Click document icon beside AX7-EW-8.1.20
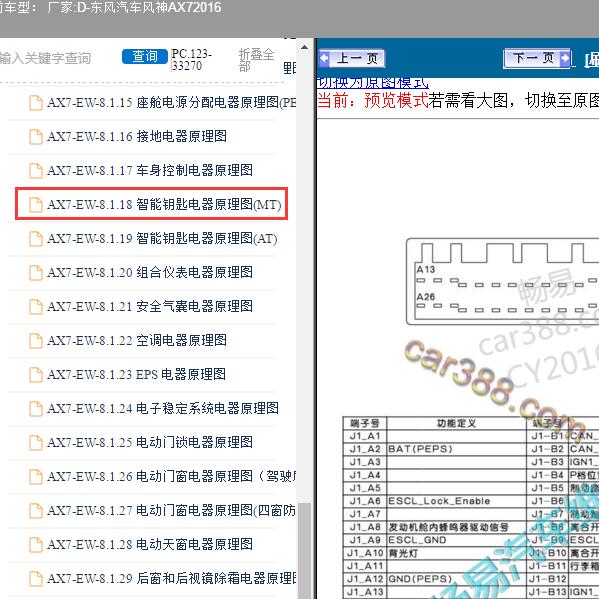Viewport: 599px width, 599px height. coord(36,273)
